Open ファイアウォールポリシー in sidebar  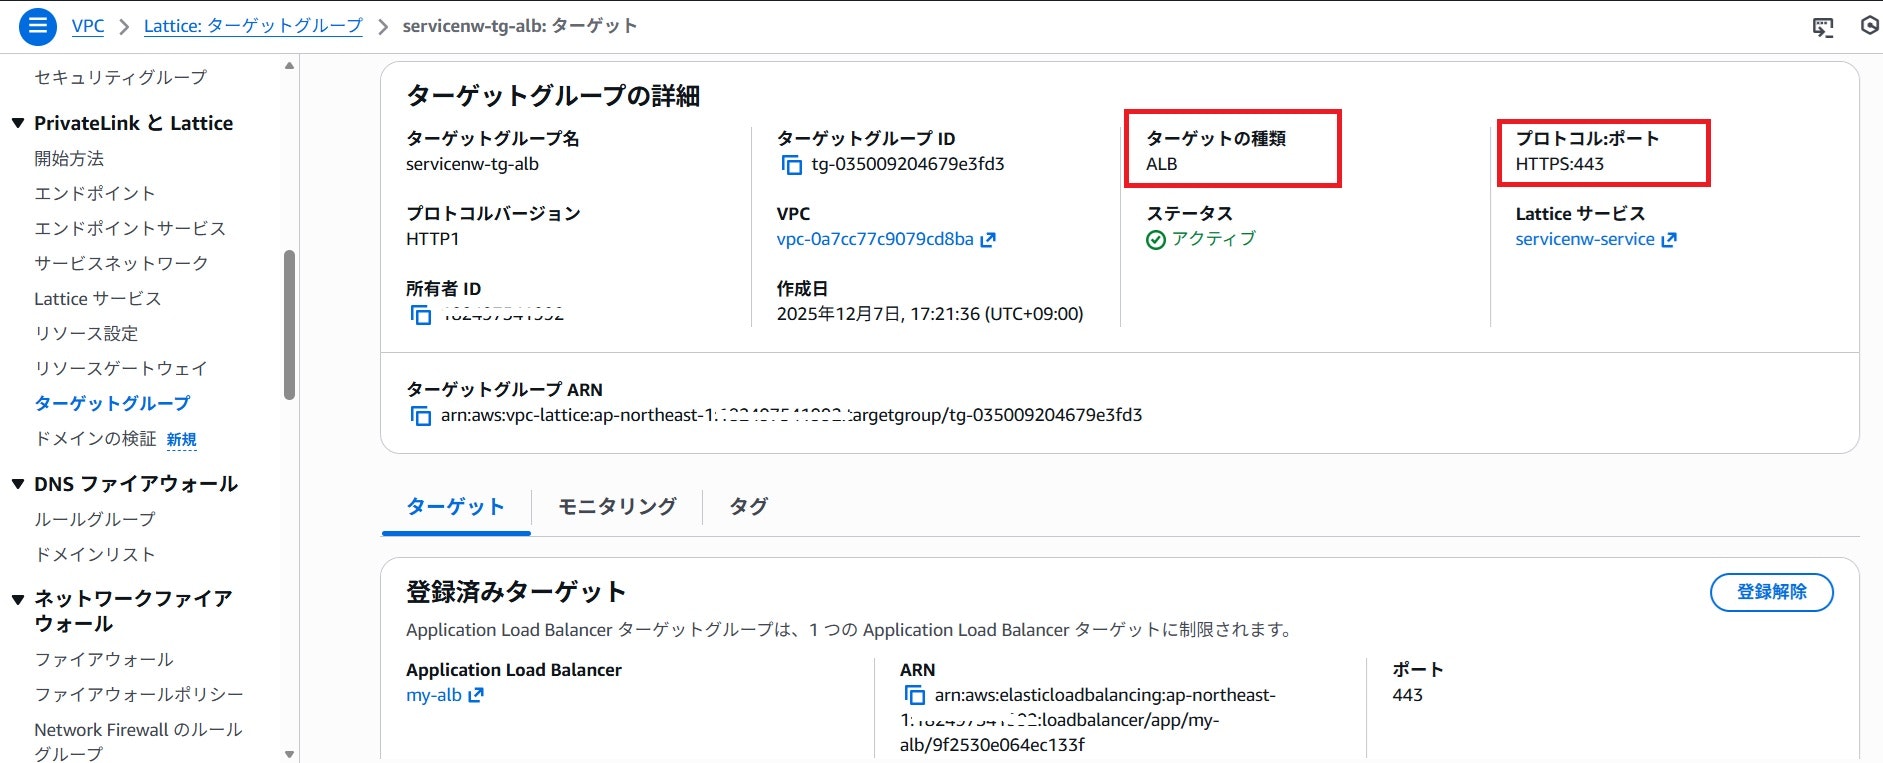pos(139,694)
